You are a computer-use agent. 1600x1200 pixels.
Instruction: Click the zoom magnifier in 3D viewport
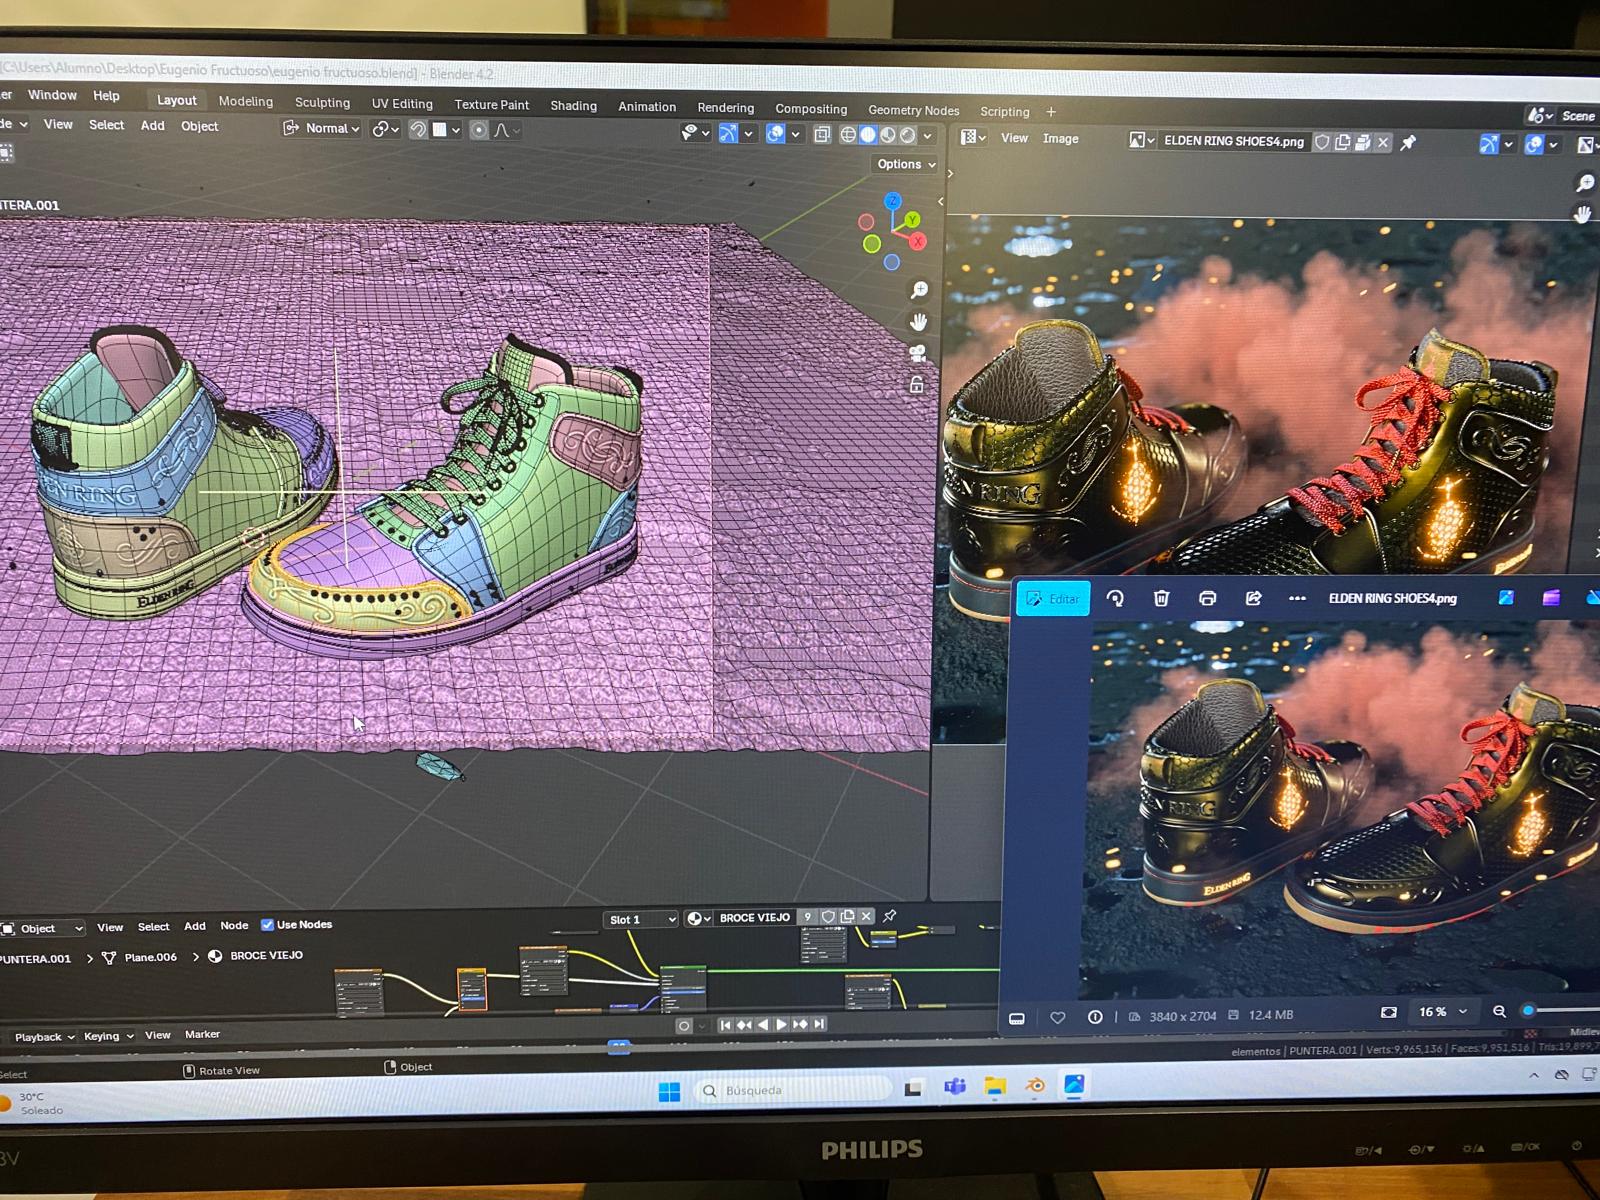pos(918,290)
